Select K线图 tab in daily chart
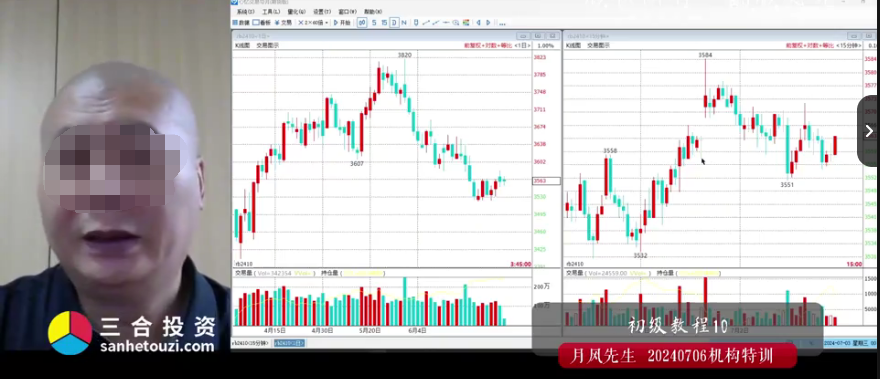 242,45
